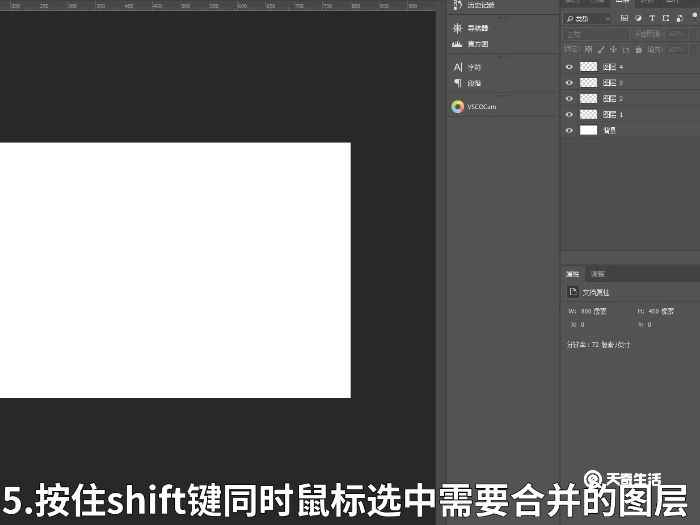
Task: Switch to the tab next to 属性
Action: click(x=598, y=274)
